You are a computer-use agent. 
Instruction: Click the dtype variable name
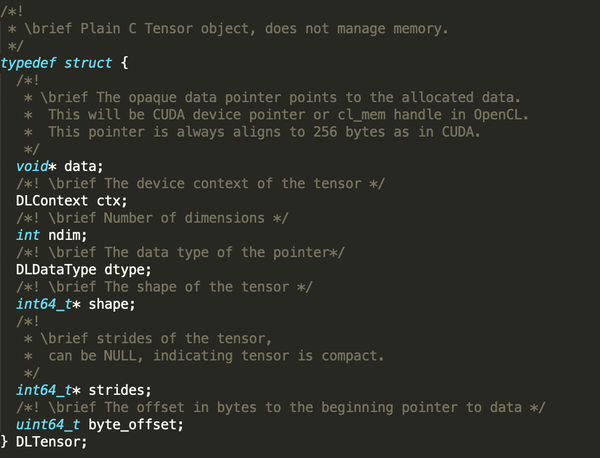(x=127, y=269)
